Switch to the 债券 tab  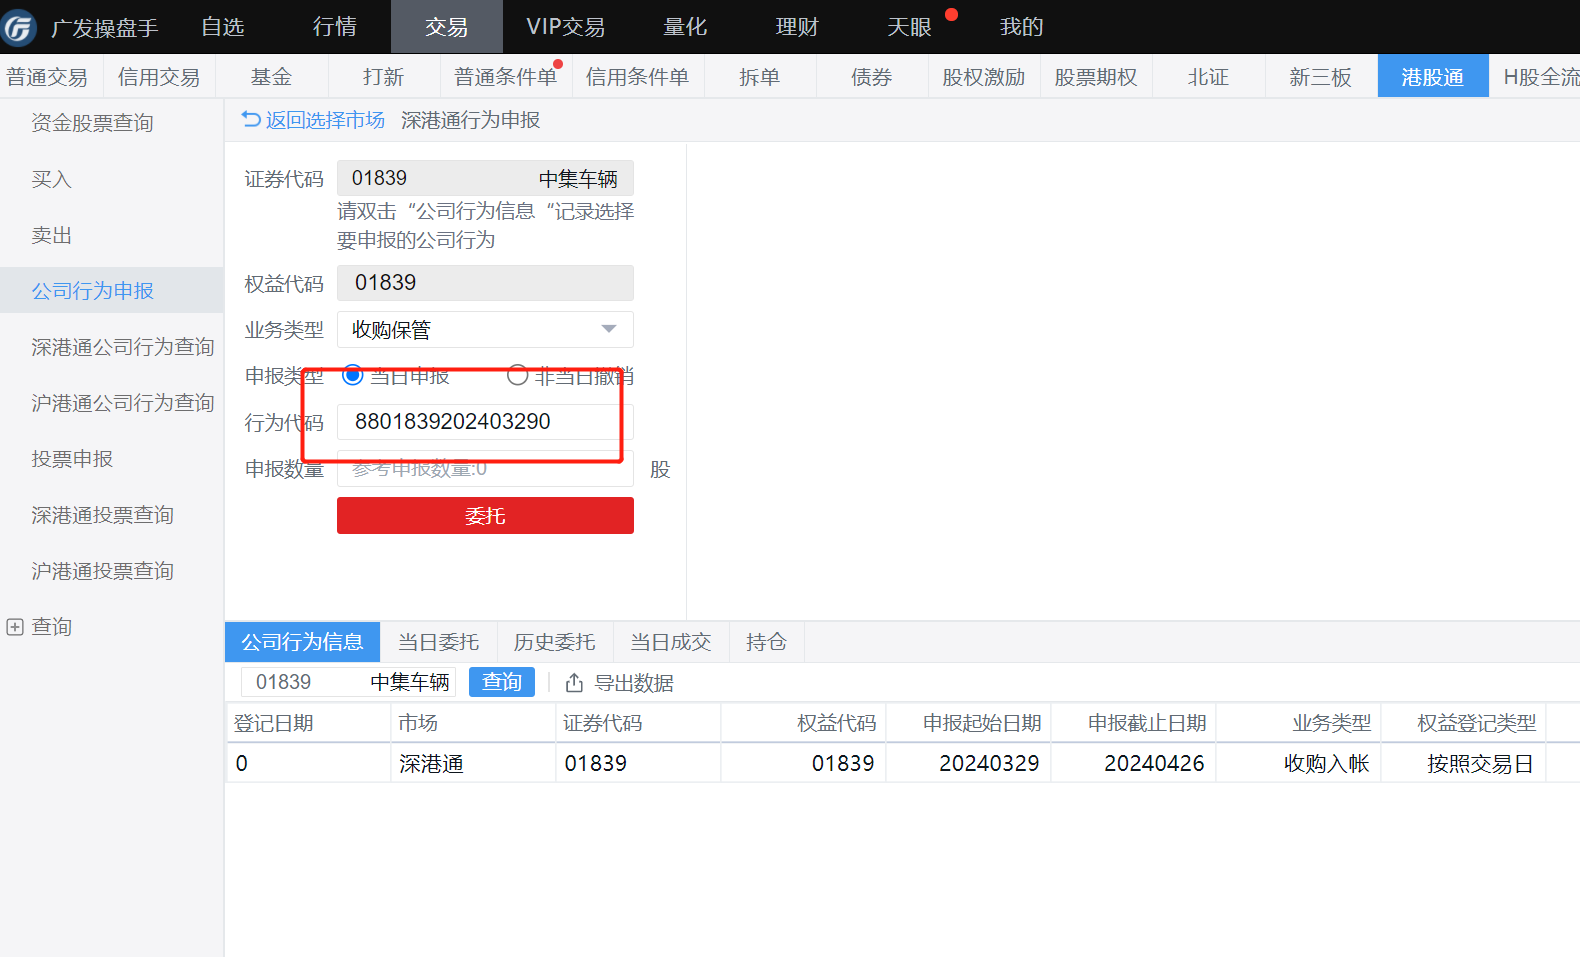coord(871,77)
